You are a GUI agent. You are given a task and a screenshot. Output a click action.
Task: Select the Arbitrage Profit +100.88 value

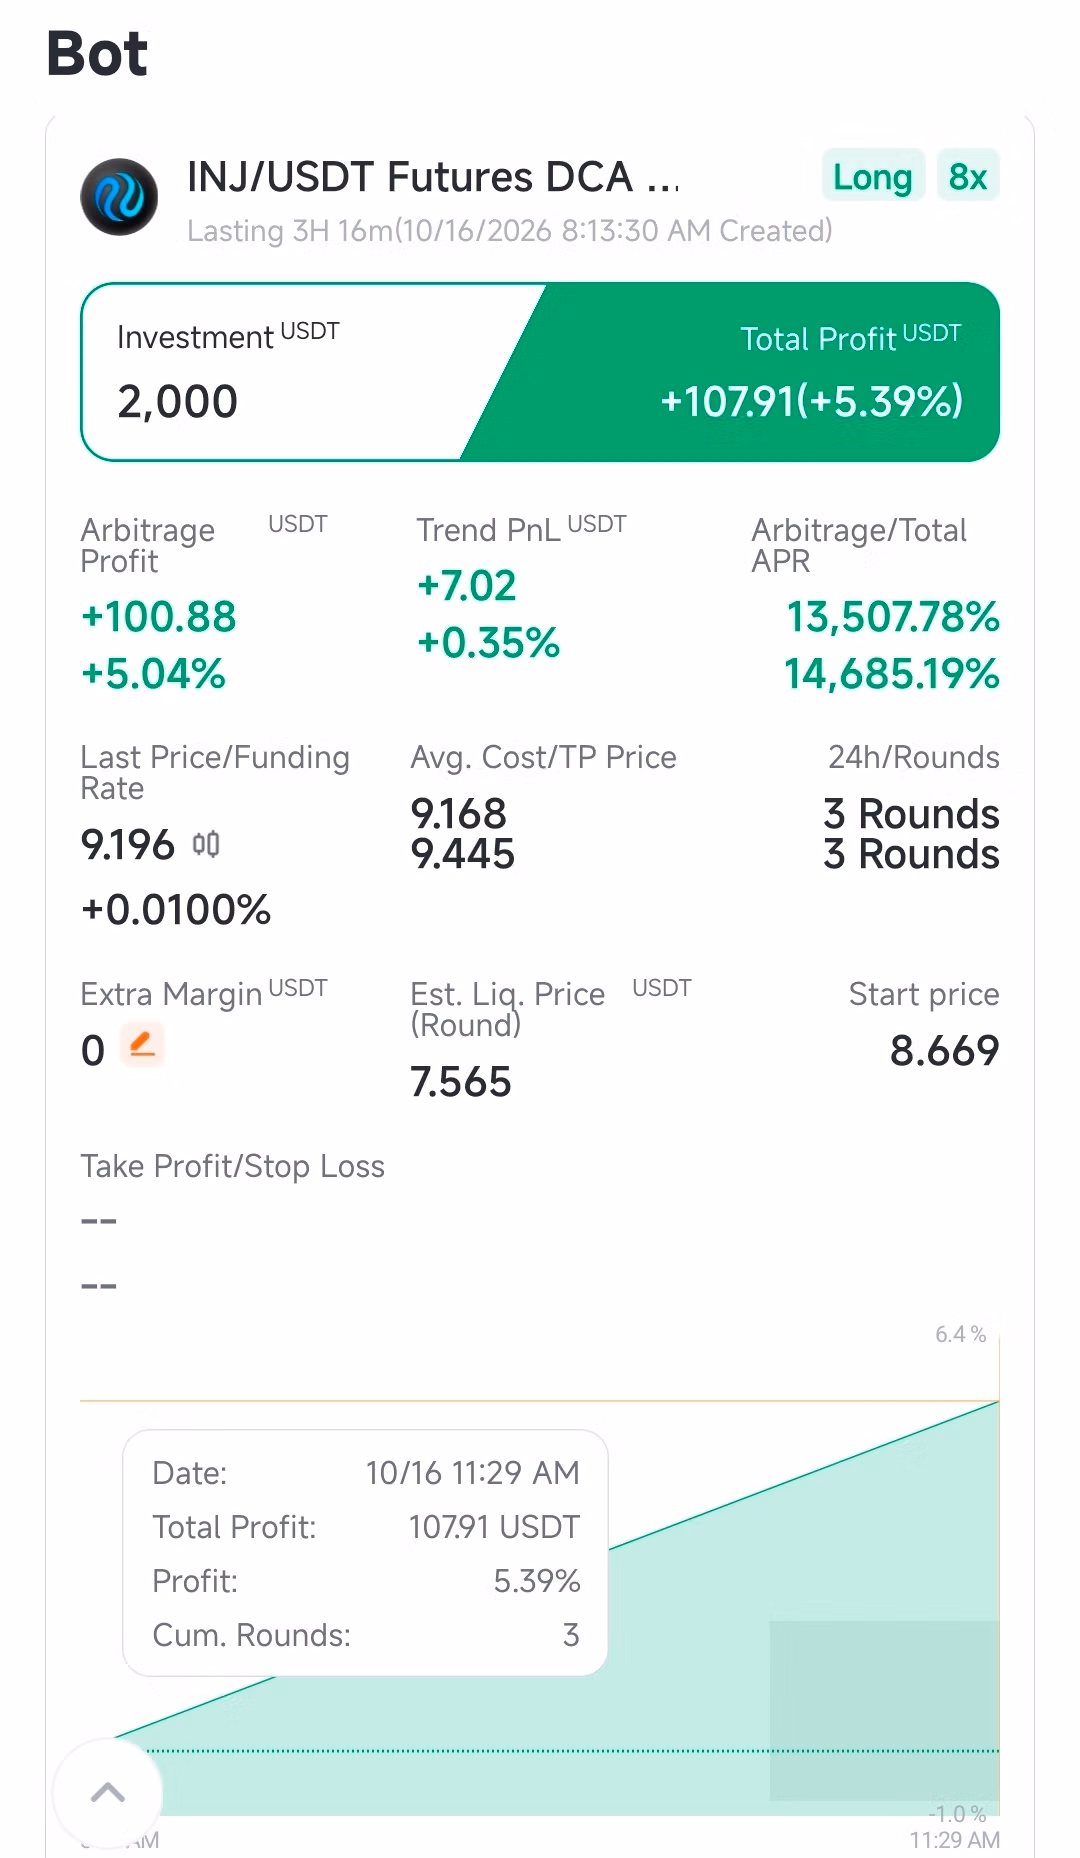pos(158,616)
